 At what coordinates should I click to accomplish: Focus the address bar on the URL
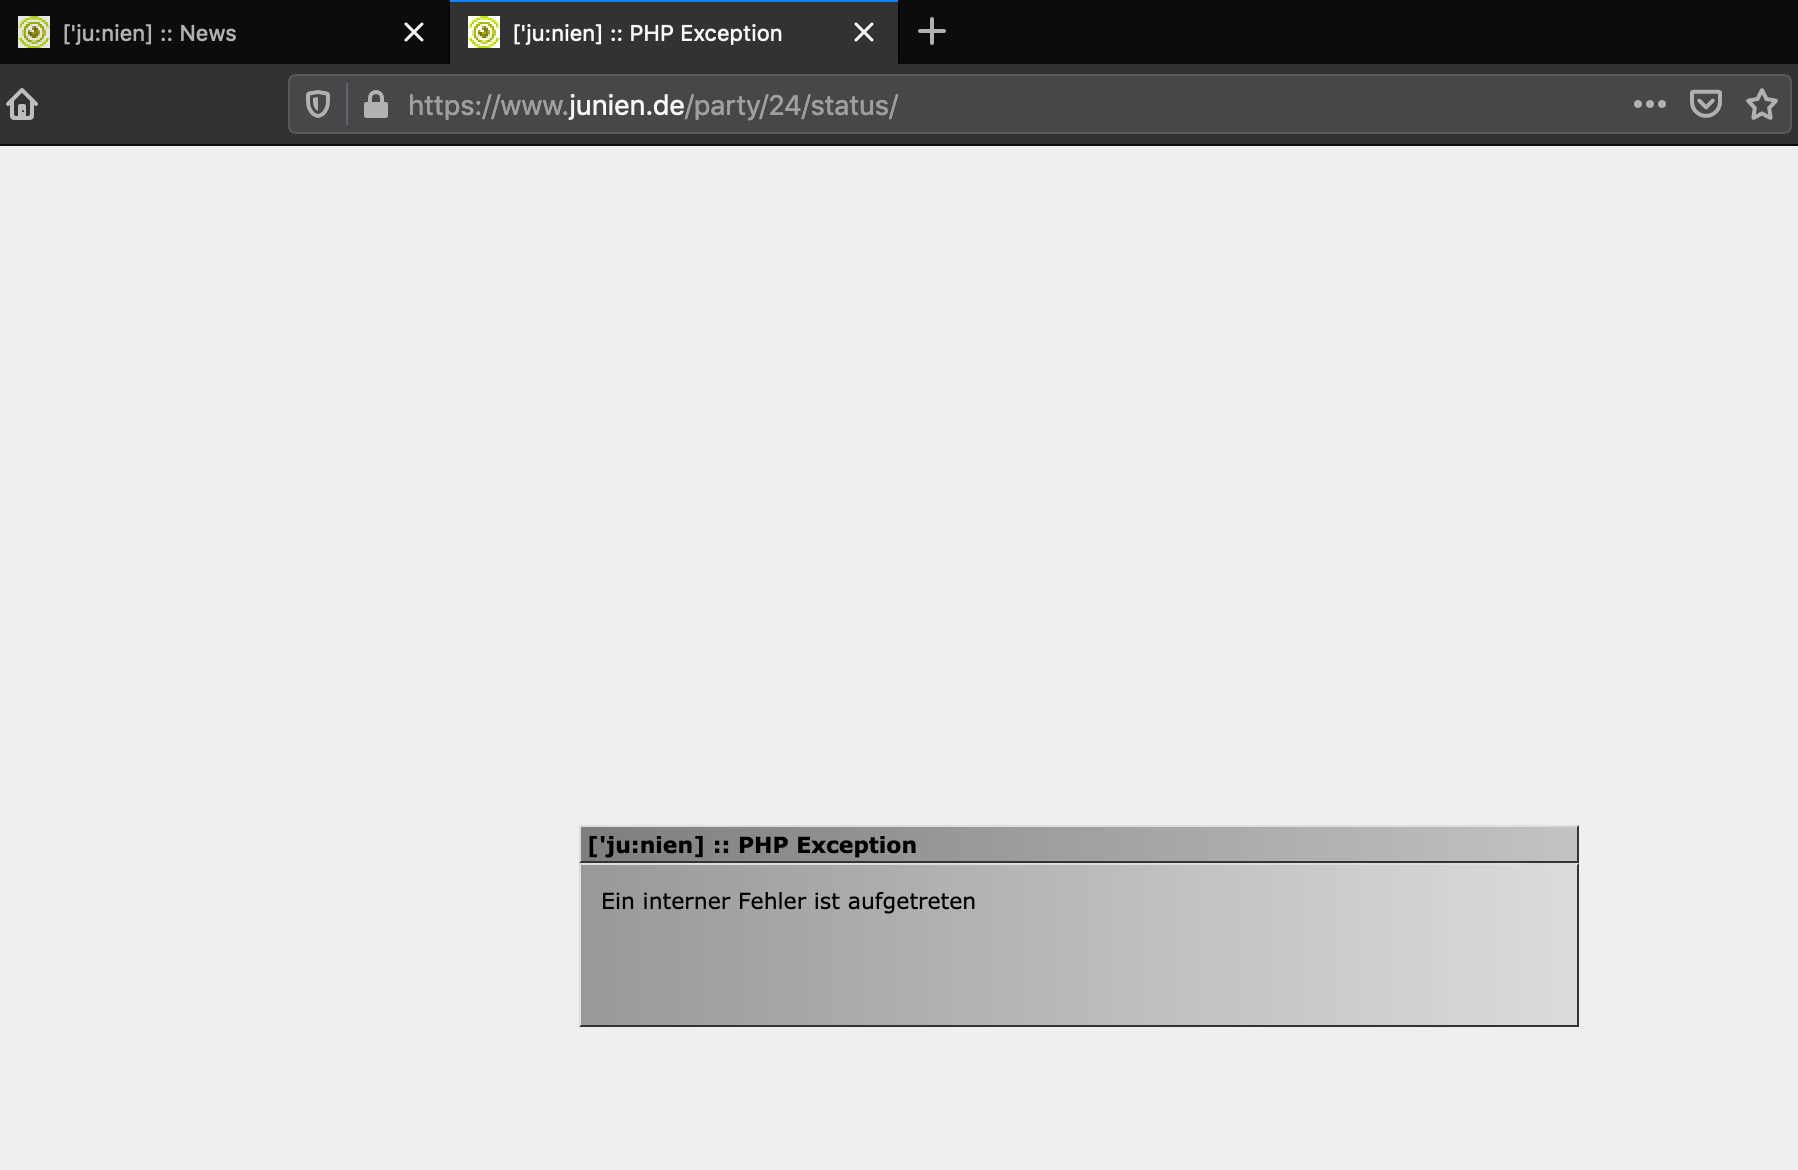[1200, 105]
